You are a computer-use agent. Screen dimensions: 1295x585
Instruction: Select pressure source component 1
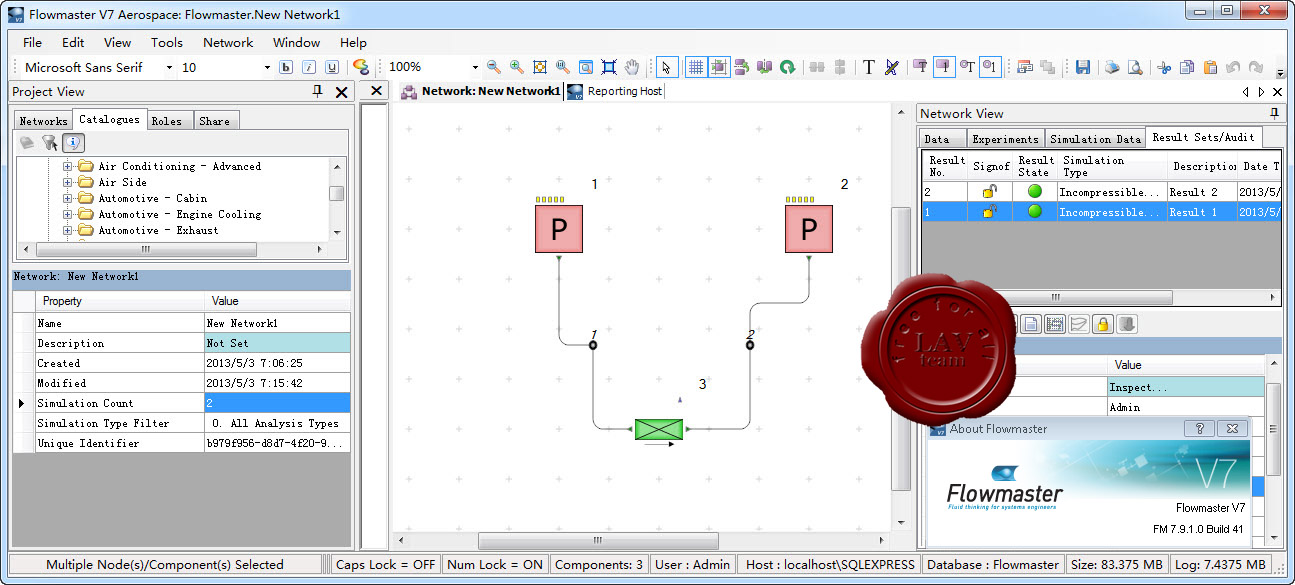[559, 229]
